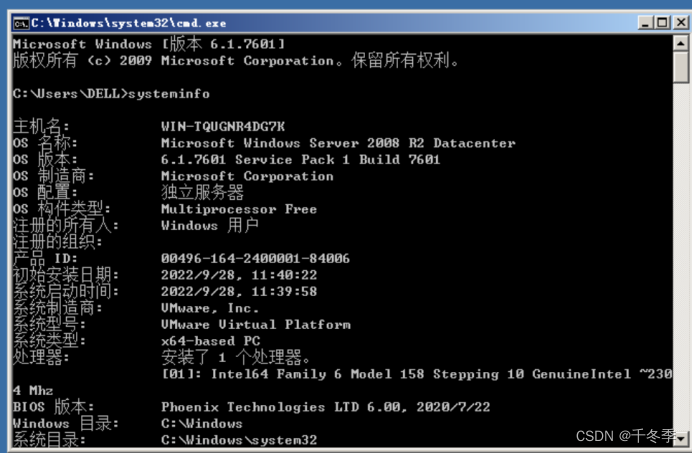Click install date 2022/9/28, 11:40:22
This screenshot has height=454, width=692.
[x=239, y=275]
